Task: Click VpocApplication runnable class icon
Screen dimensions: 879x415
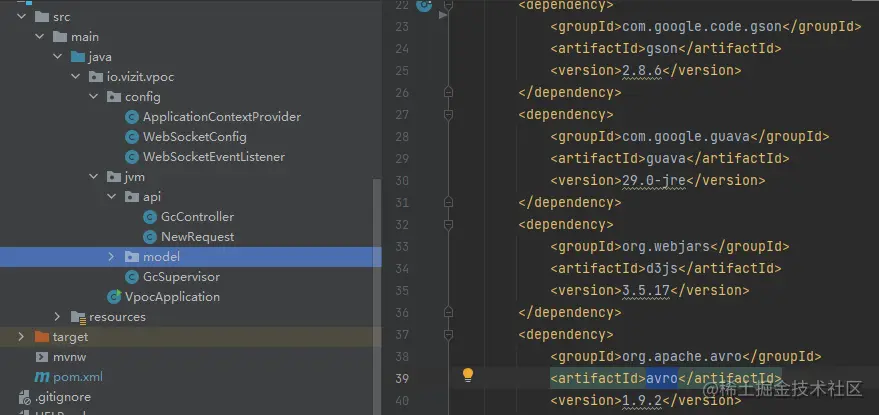Action: click(114, 297)
